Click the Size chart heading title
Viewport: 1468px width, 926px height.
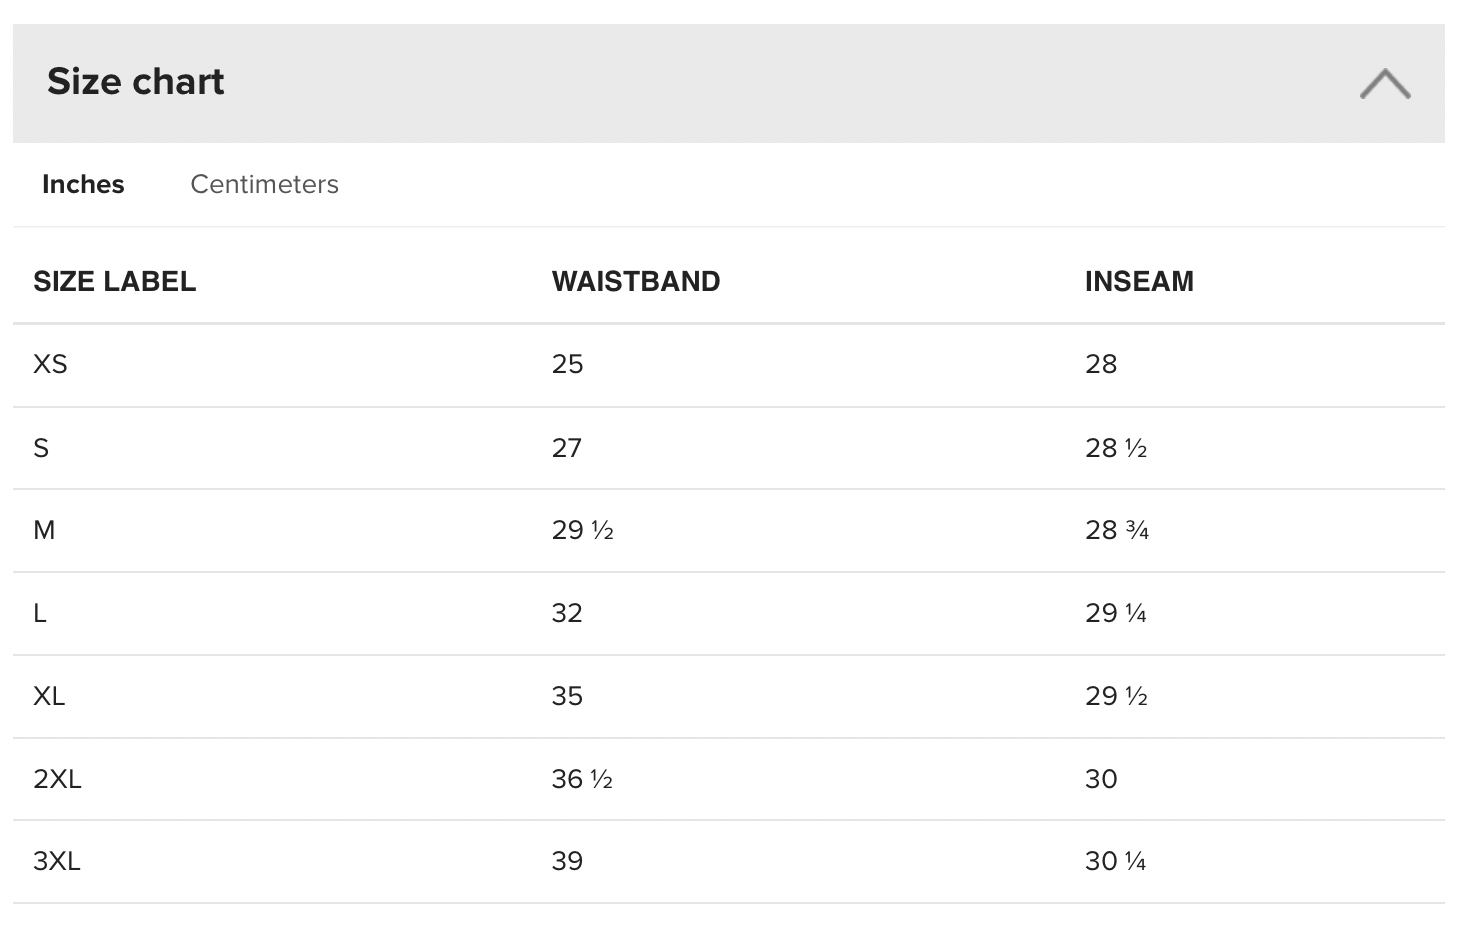(x=136, y=82)
